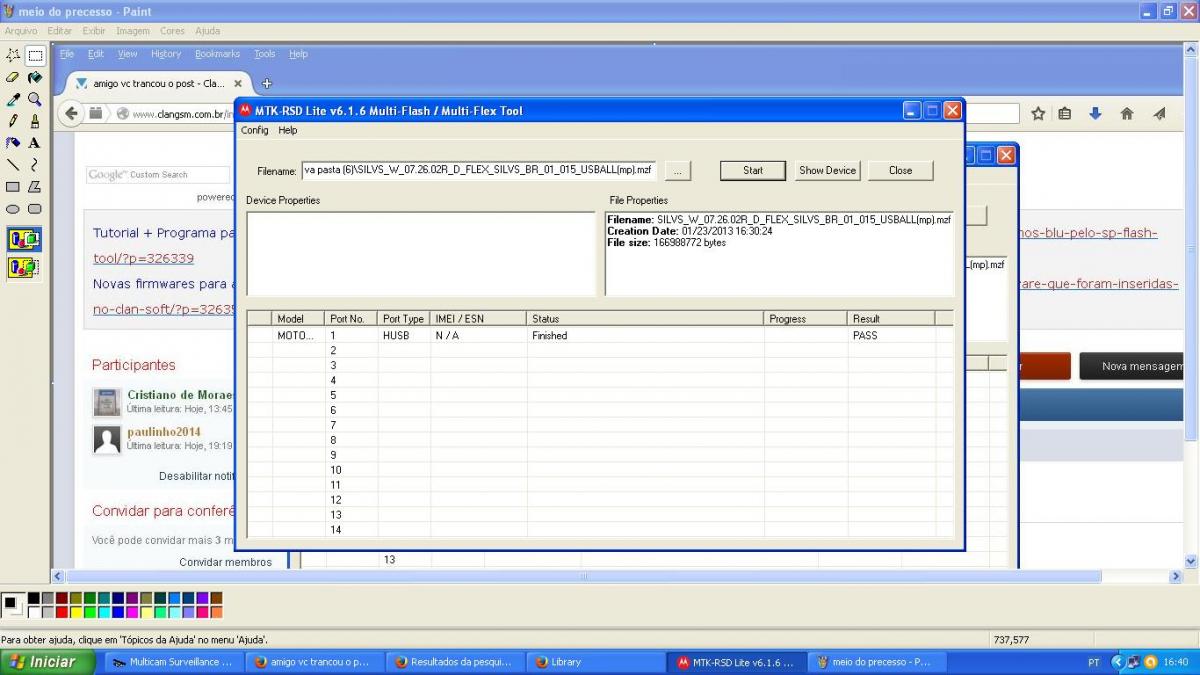
Task: Select the rectangular Select tool in Paint
Action: 34,56
